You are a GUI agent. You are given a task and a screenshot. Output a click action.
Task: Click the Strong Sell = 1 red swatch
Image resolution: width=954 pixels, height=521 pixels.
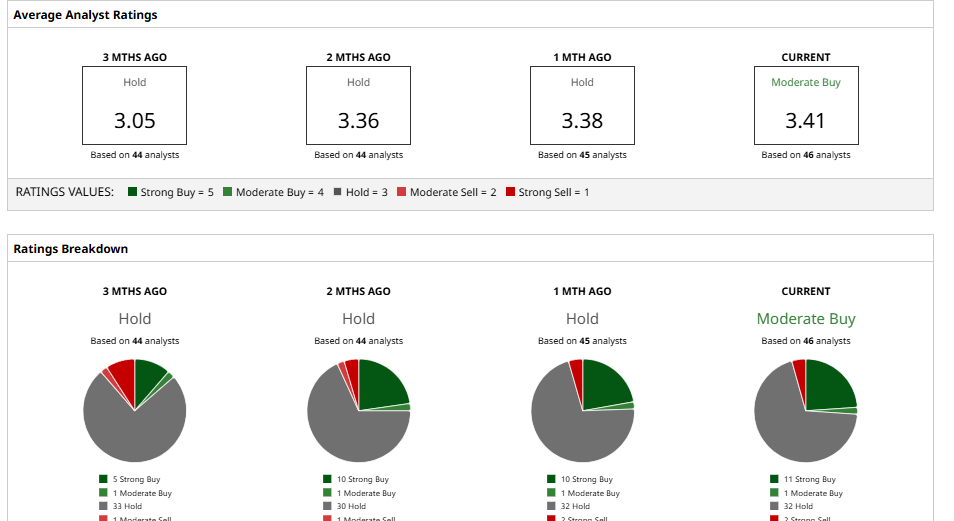[510, 192]
